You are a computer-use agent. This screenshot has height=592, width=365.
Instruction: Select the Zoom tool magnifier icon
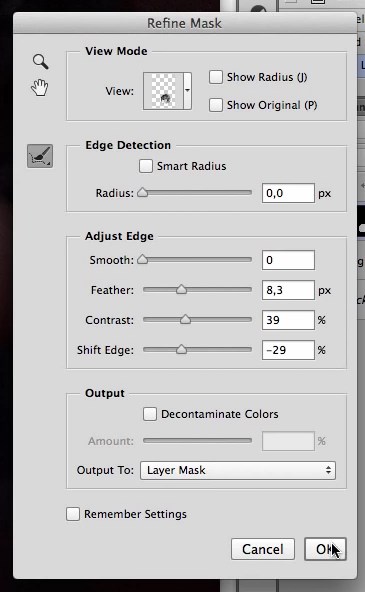click(40, 62)
